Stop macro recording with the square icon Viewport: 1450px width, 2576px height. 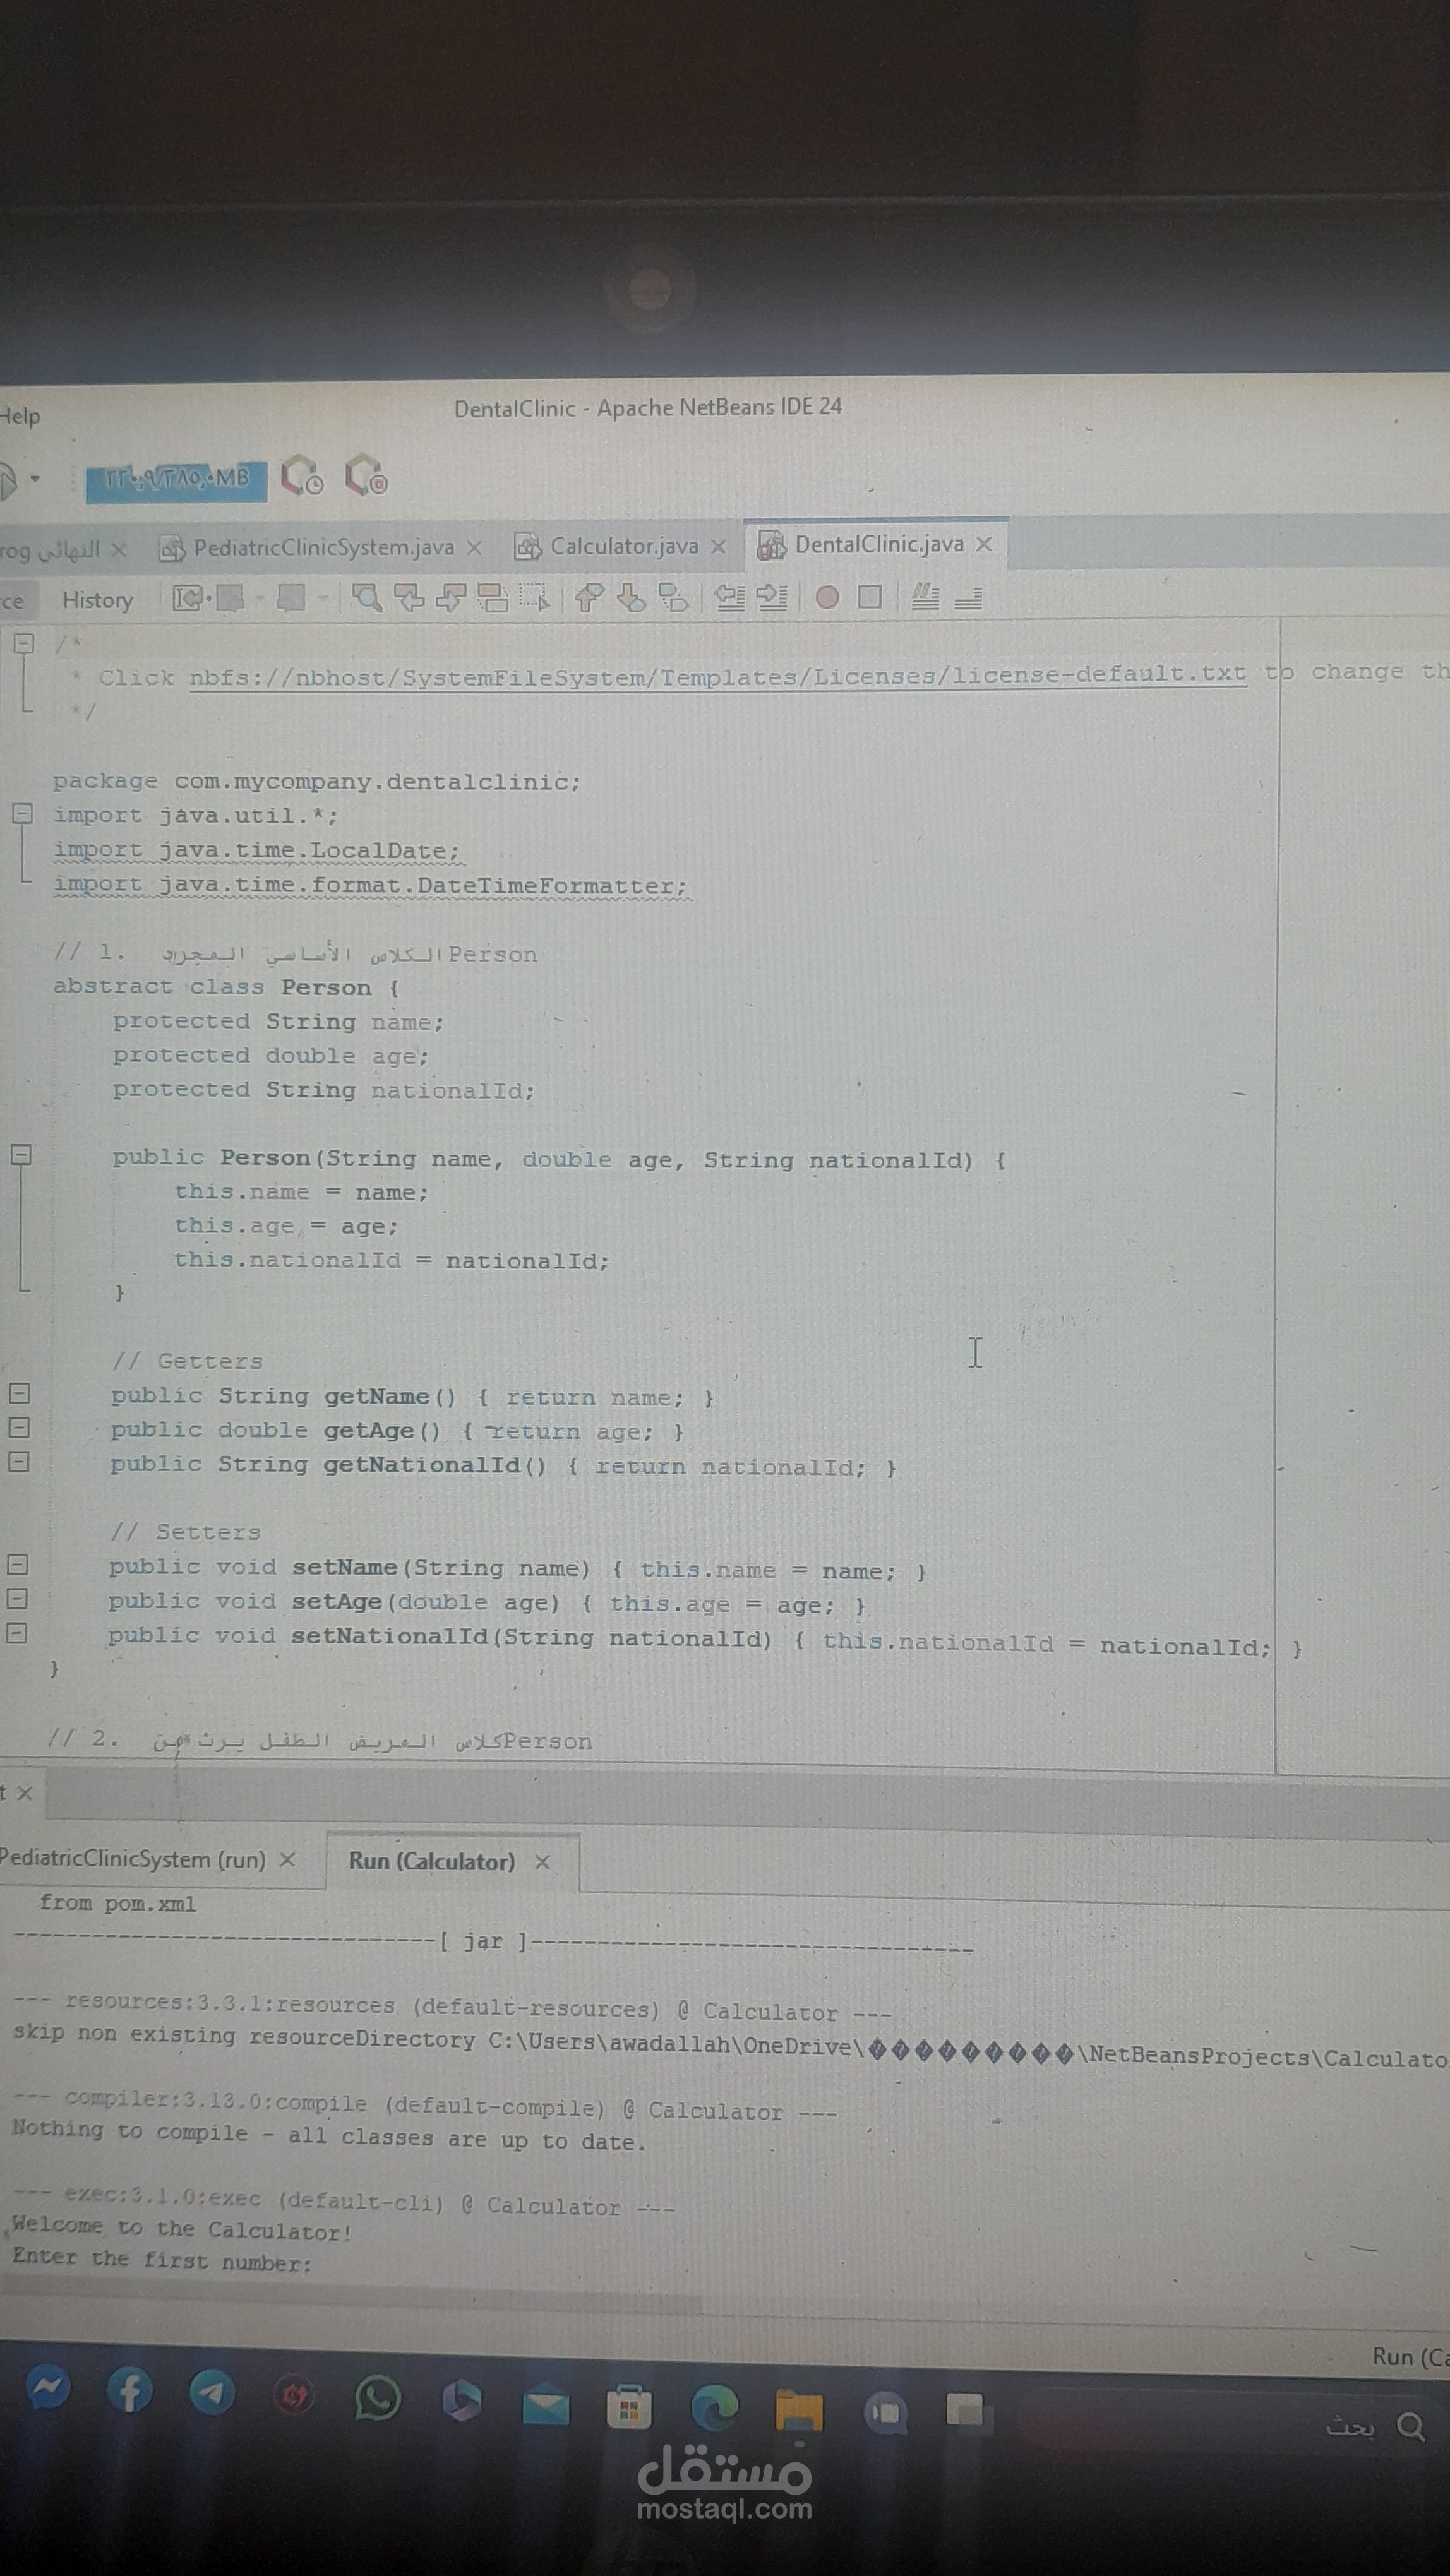870,597
